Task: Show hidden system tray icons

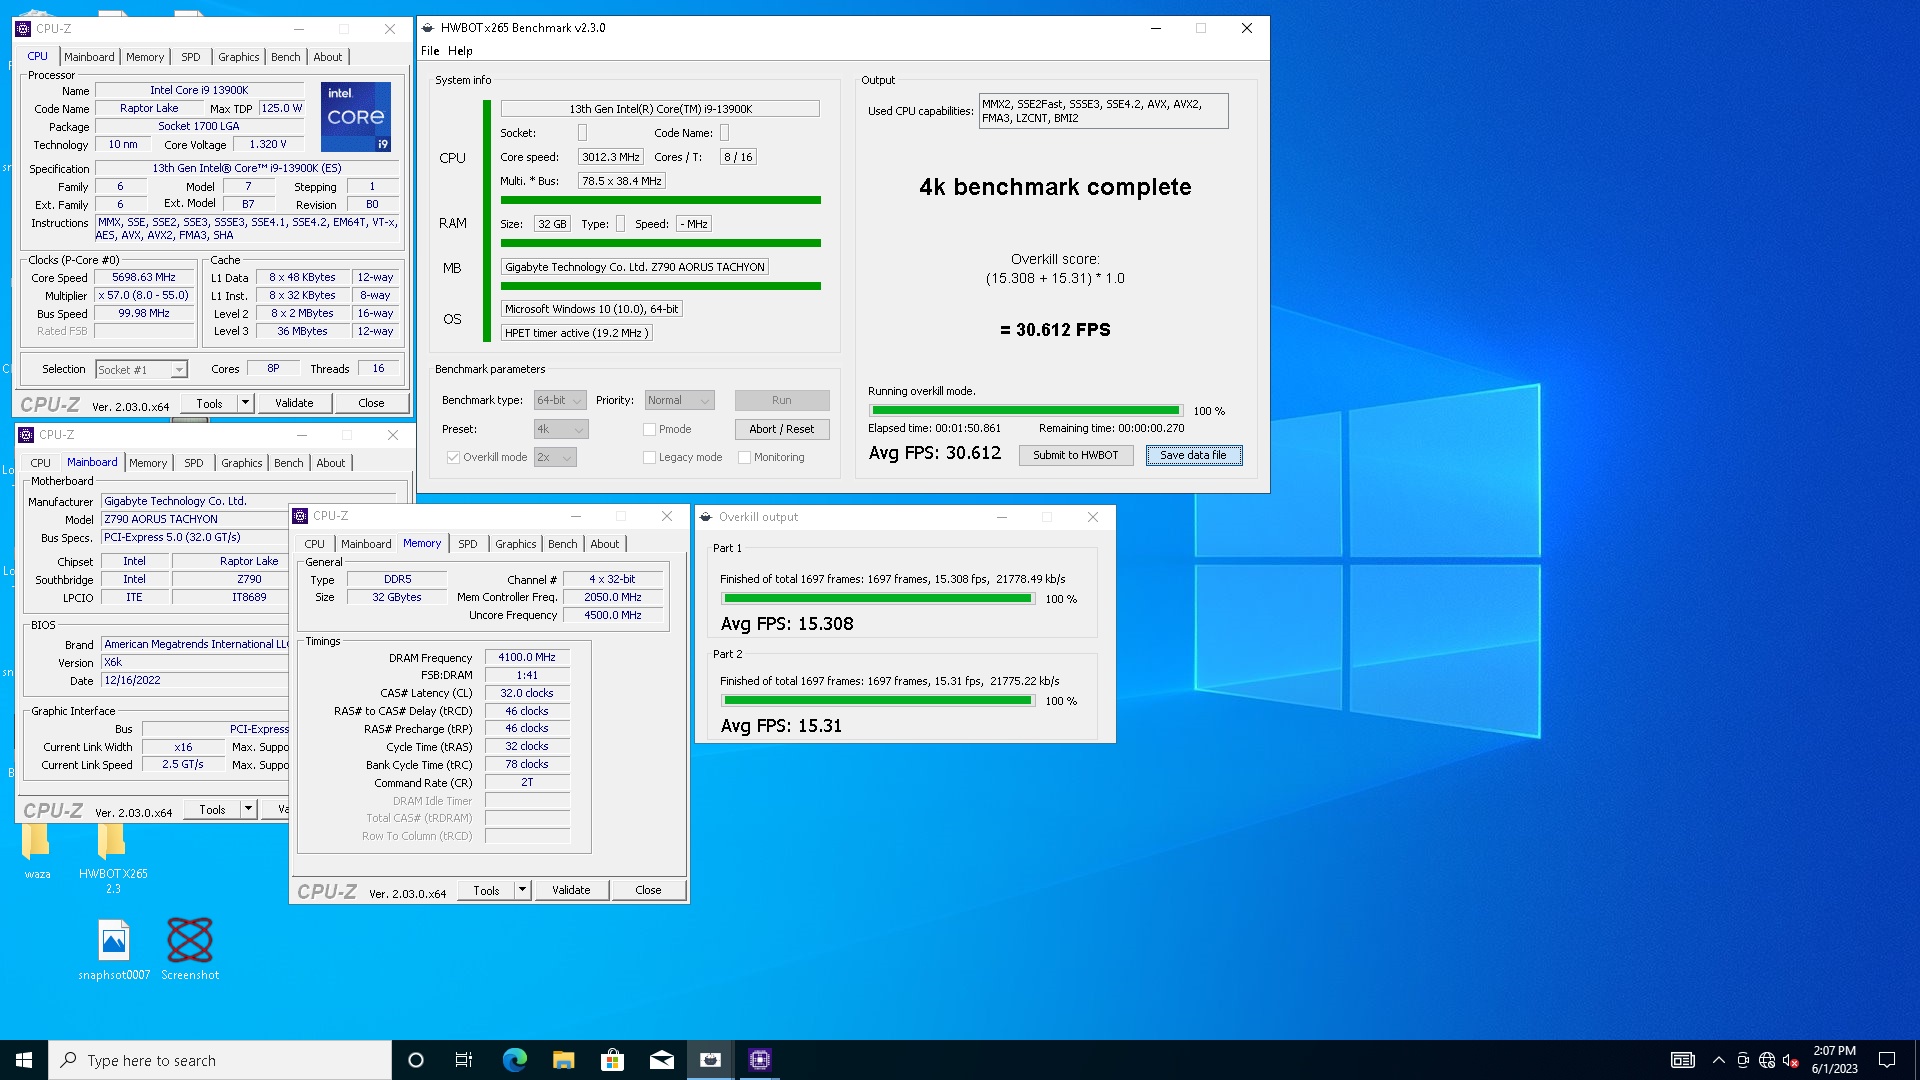Action: tap(1718, 1060)
